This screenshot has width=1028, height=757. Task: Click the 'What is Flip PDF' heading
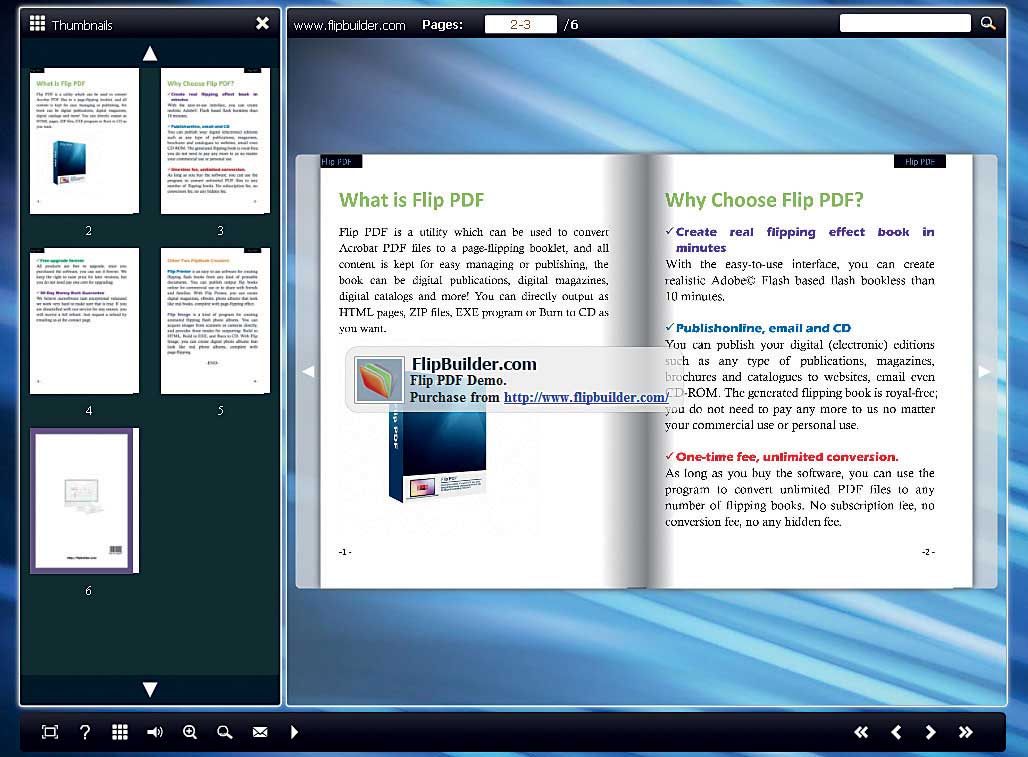(412, 200)
